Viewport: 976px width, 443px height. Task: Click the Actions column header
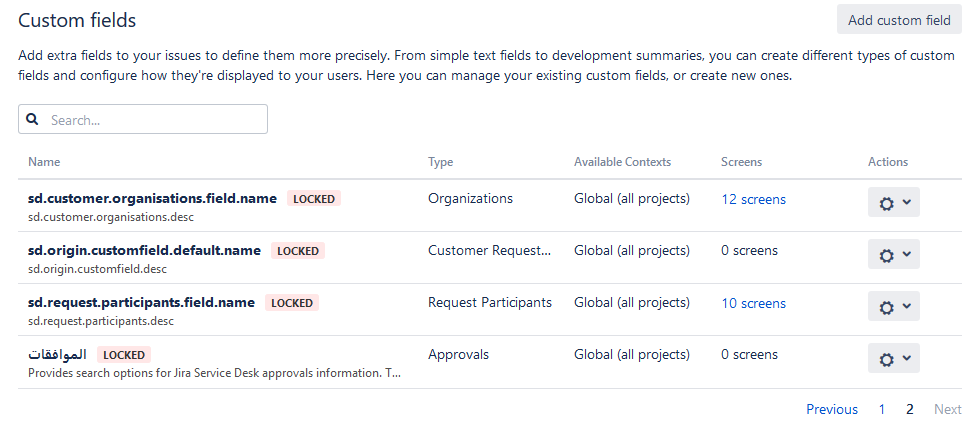click(888, 162)
